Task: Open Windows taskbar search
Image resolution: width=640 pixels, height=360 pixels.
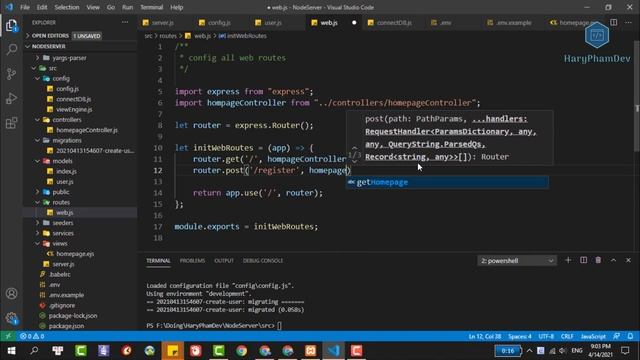Action: click(x=34, y=351)
